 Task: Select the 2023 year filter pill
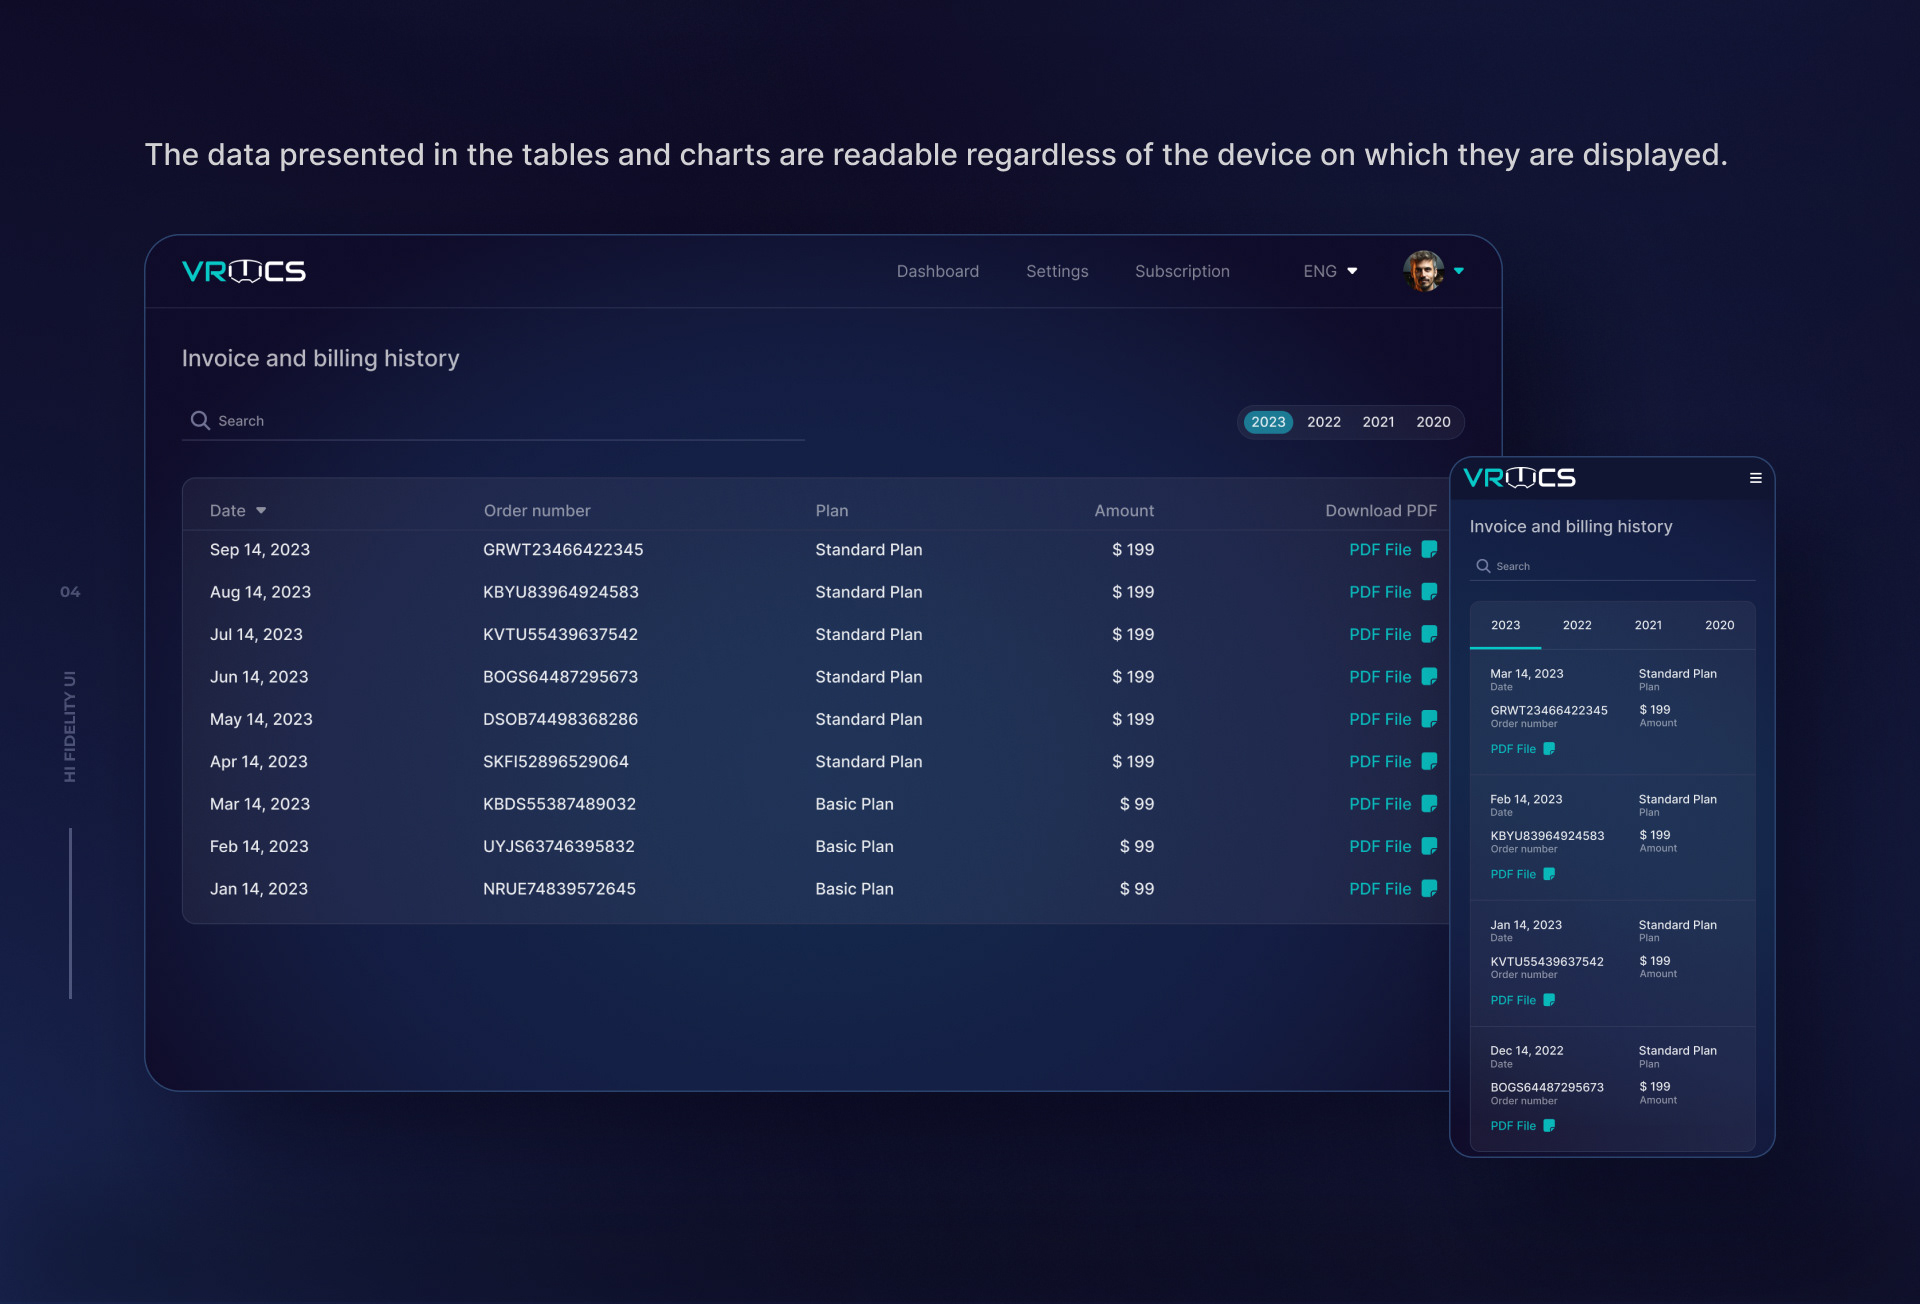pos(1268,422)
